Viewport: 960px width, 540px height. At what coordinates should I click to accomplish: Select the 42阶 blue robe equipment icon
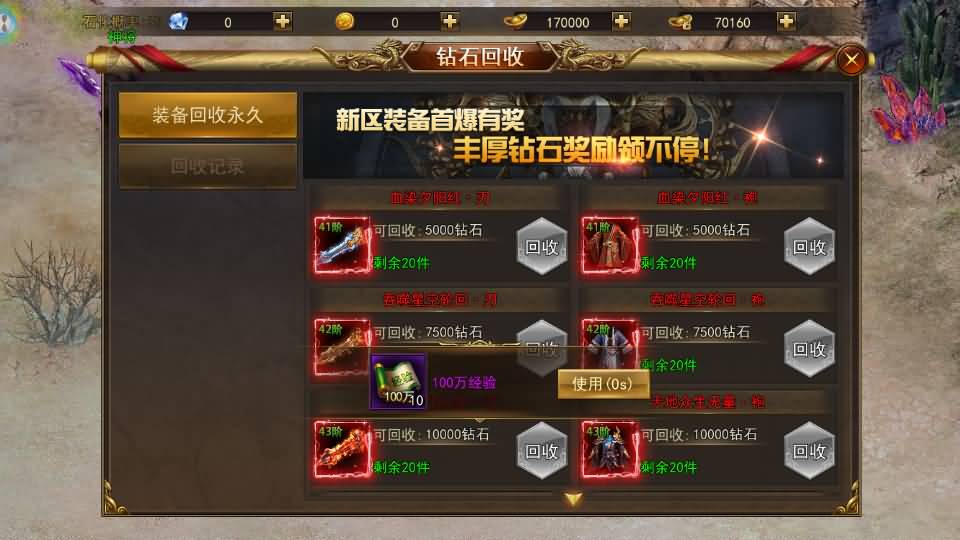click(x=610, y=346)
